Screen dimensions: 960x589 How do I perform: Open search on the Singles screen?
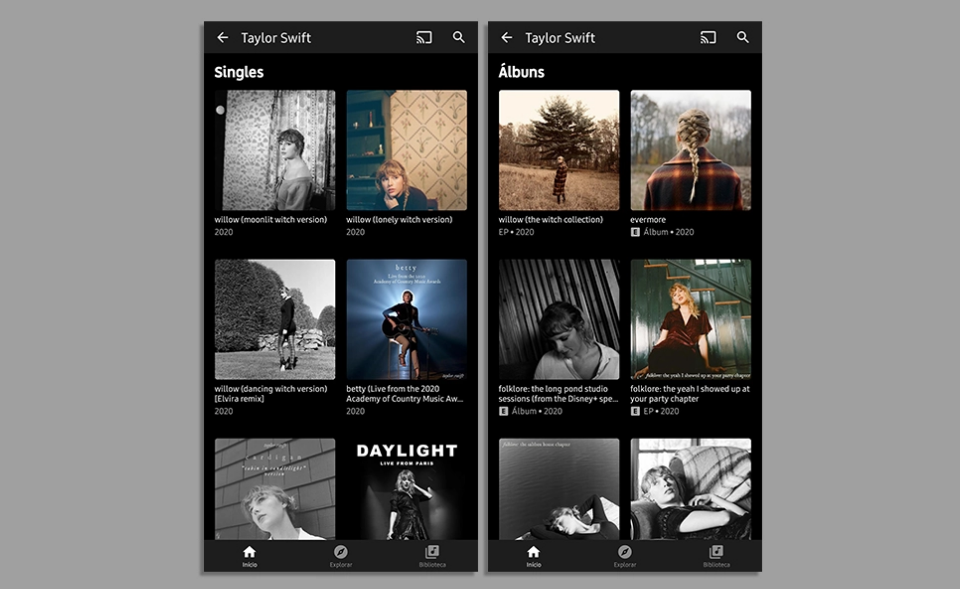(x=459, y=37)
